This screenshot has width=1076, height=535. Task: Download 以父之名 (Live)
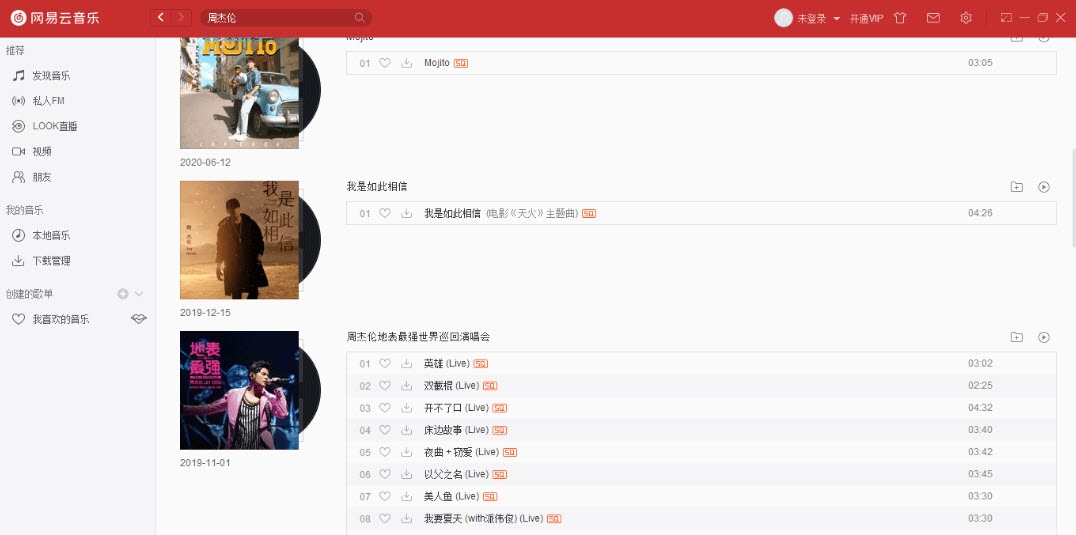point(407,475)
